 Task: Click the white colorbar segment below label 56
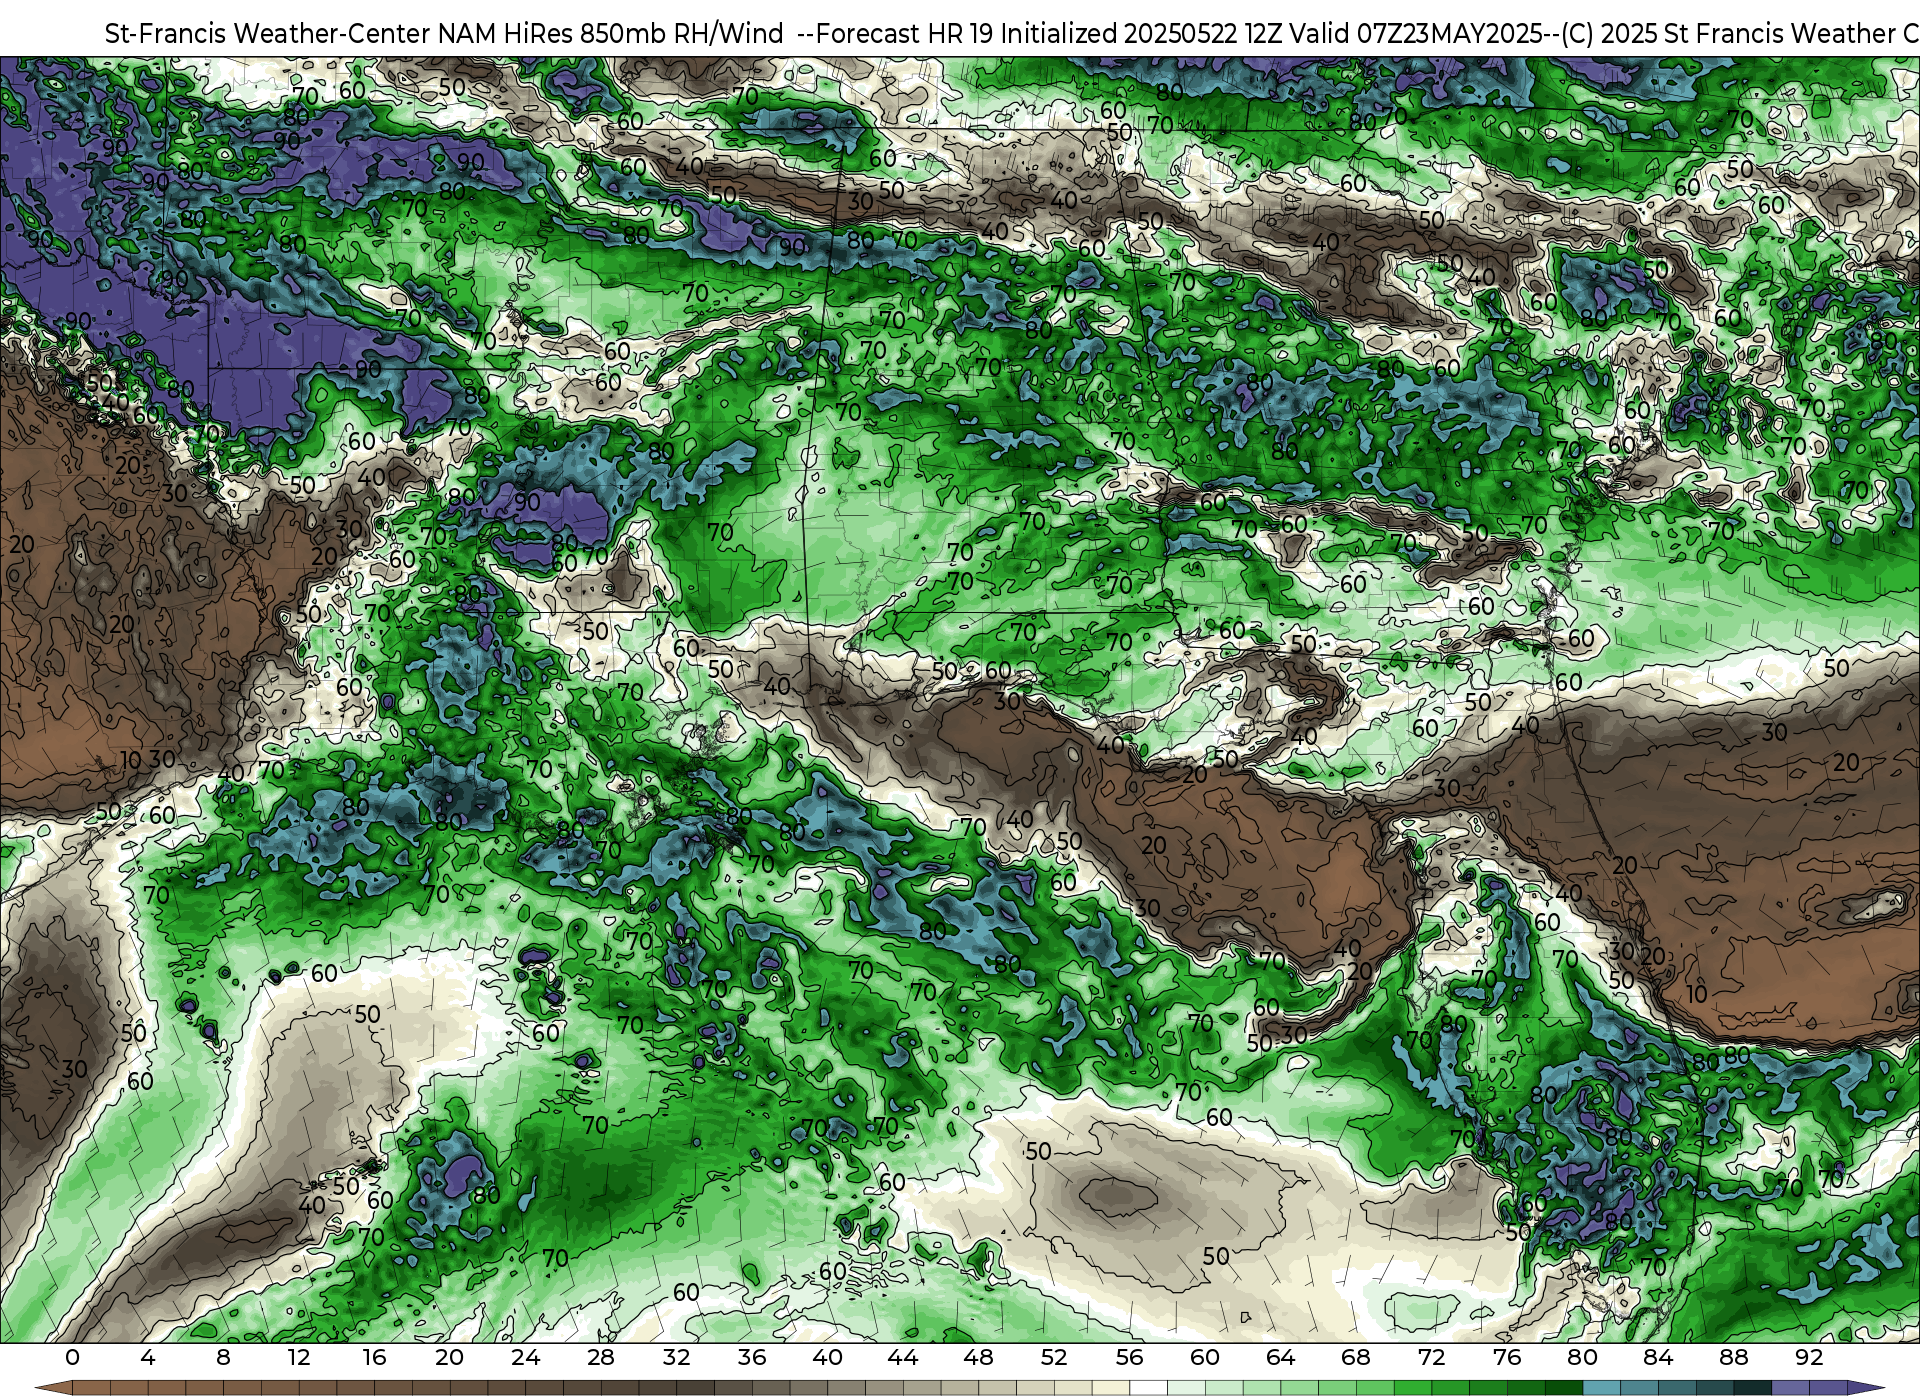1148,1388
